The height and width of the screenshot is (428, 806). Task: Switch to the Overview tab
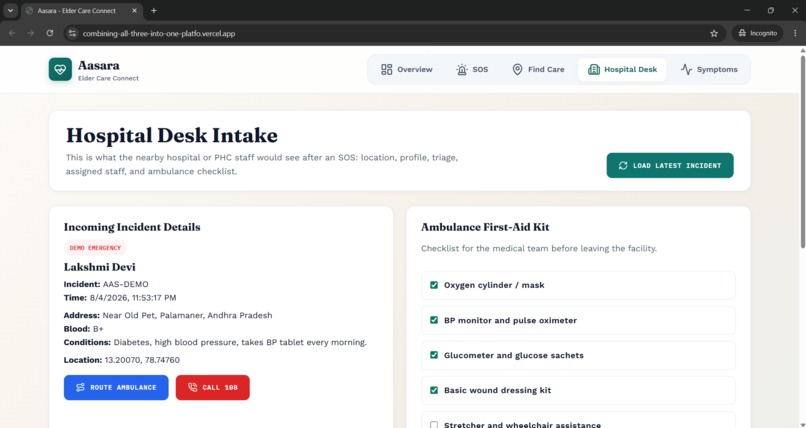point(407,69)
